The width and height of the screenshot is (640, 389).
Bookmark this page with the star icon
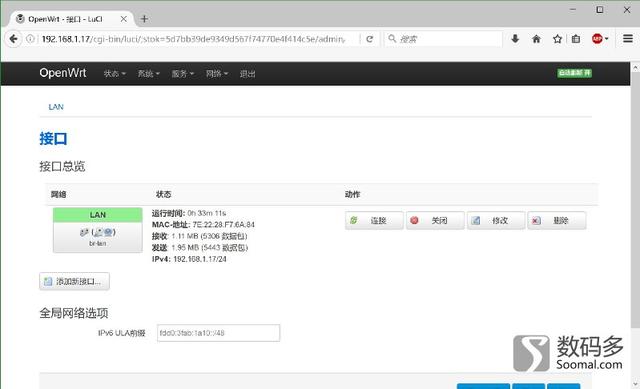click(x=557, y=39)
